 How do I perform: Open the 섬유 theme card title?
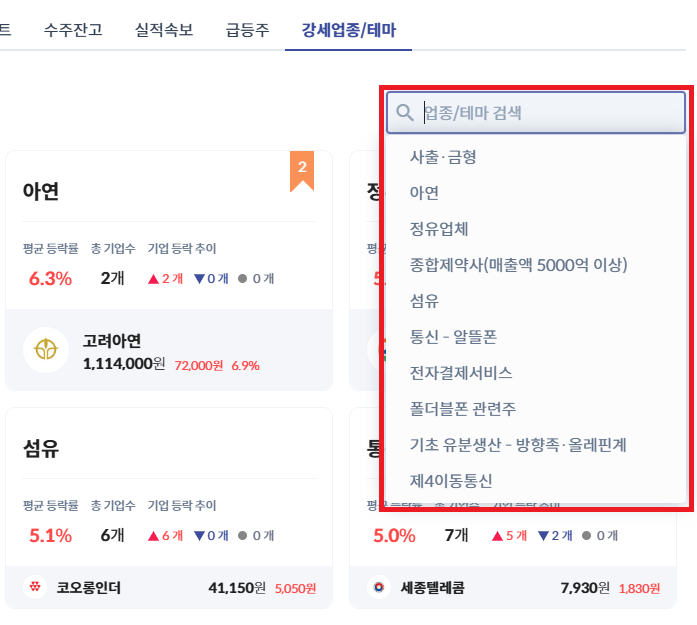[x=41, y=449]
